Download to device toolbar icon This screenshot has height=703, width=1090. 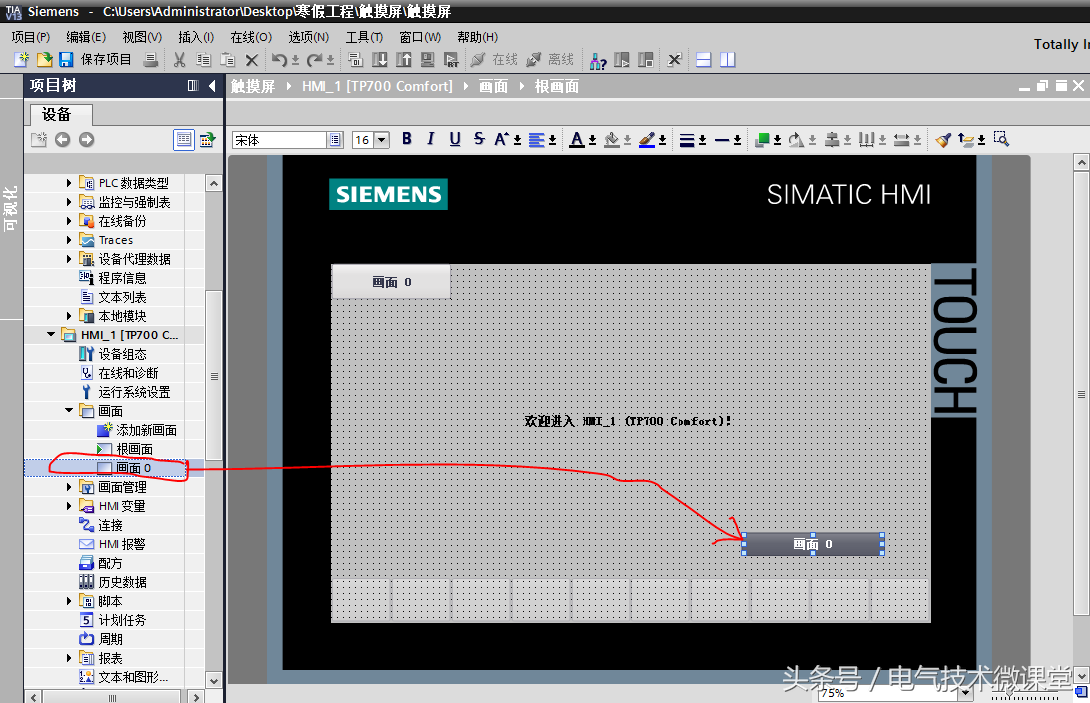click(x=380, y=60)
